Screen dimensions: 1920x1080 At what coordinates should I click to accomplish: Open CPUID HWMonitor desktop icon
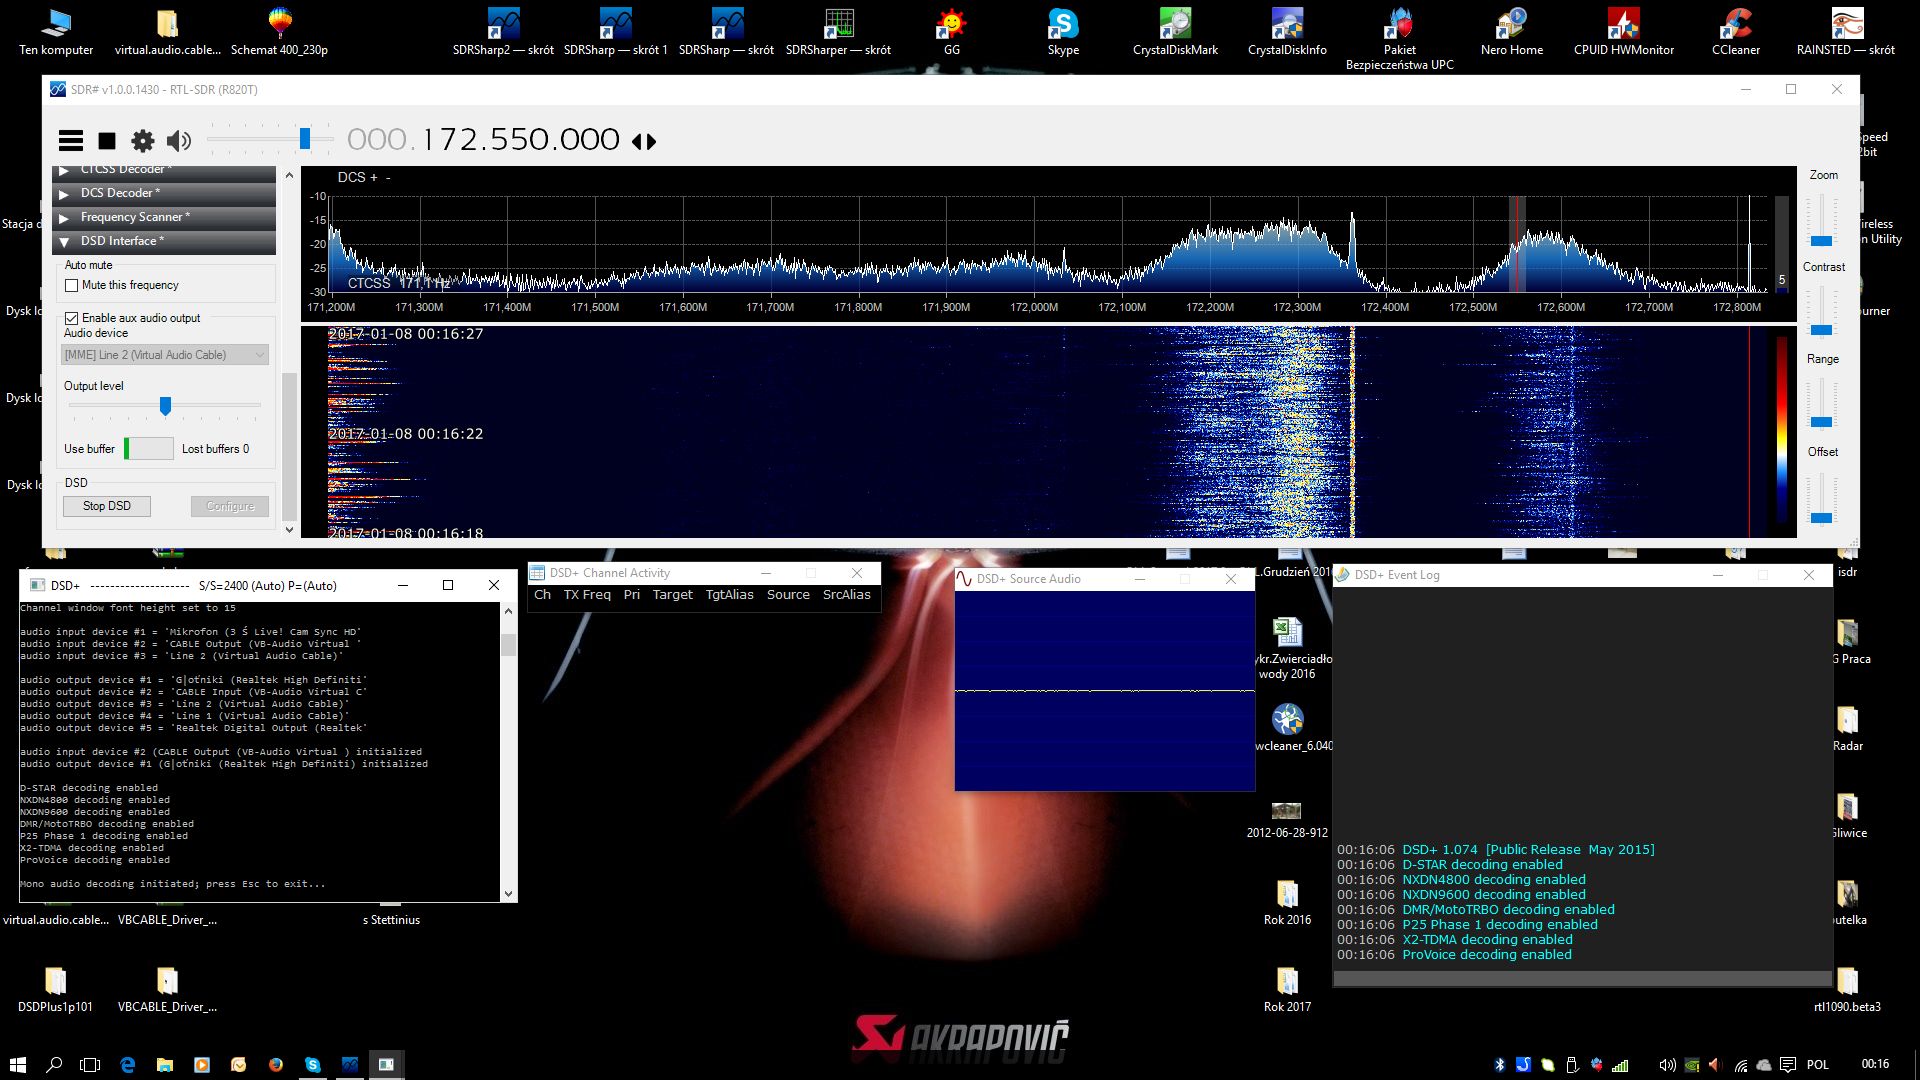pos(1623,32)
